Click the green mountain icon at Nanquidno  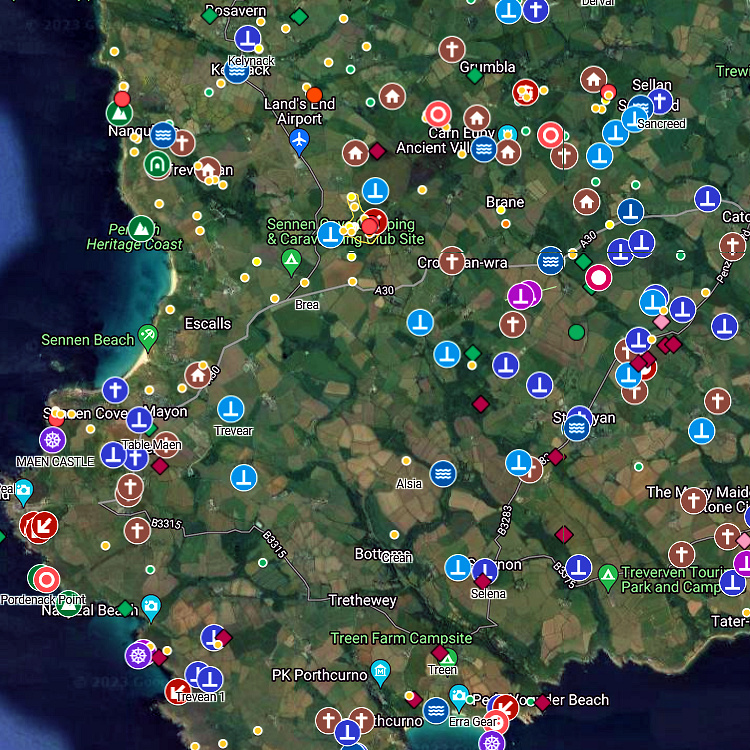(119, 113)
